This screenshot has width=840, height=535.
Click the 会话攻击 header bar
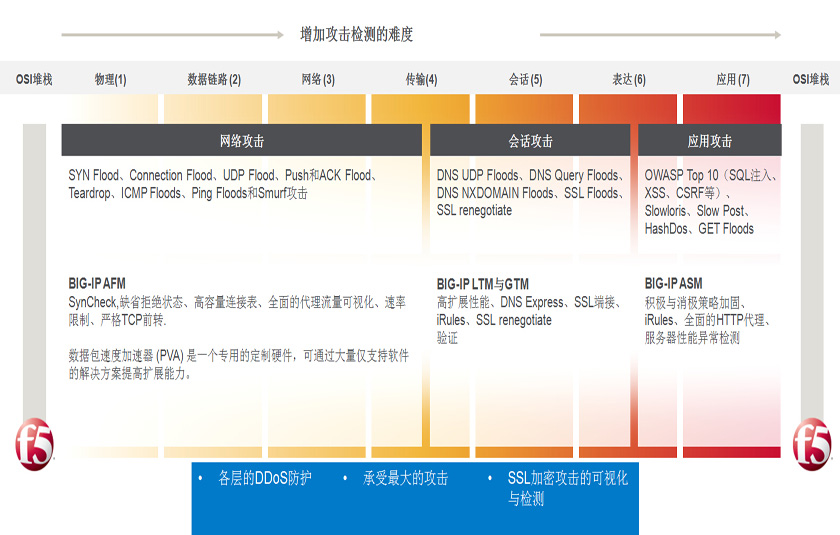click(530, 140)
